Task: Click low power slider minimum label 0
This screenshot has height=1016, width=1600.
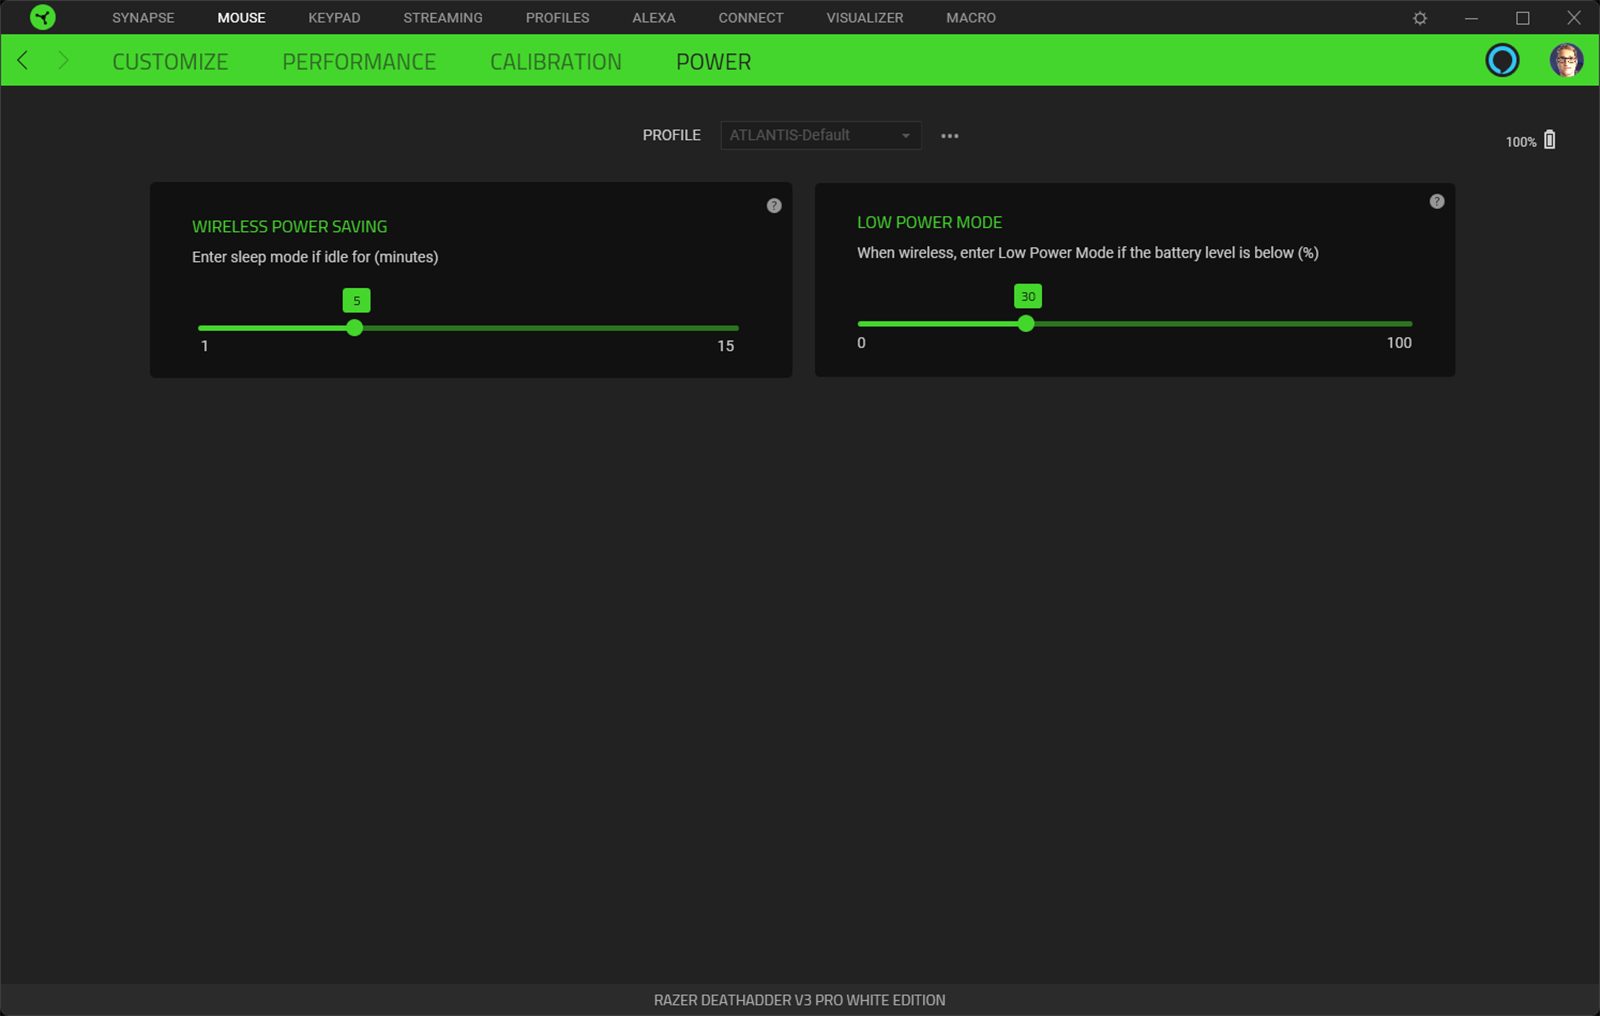Action: point(861,343)
